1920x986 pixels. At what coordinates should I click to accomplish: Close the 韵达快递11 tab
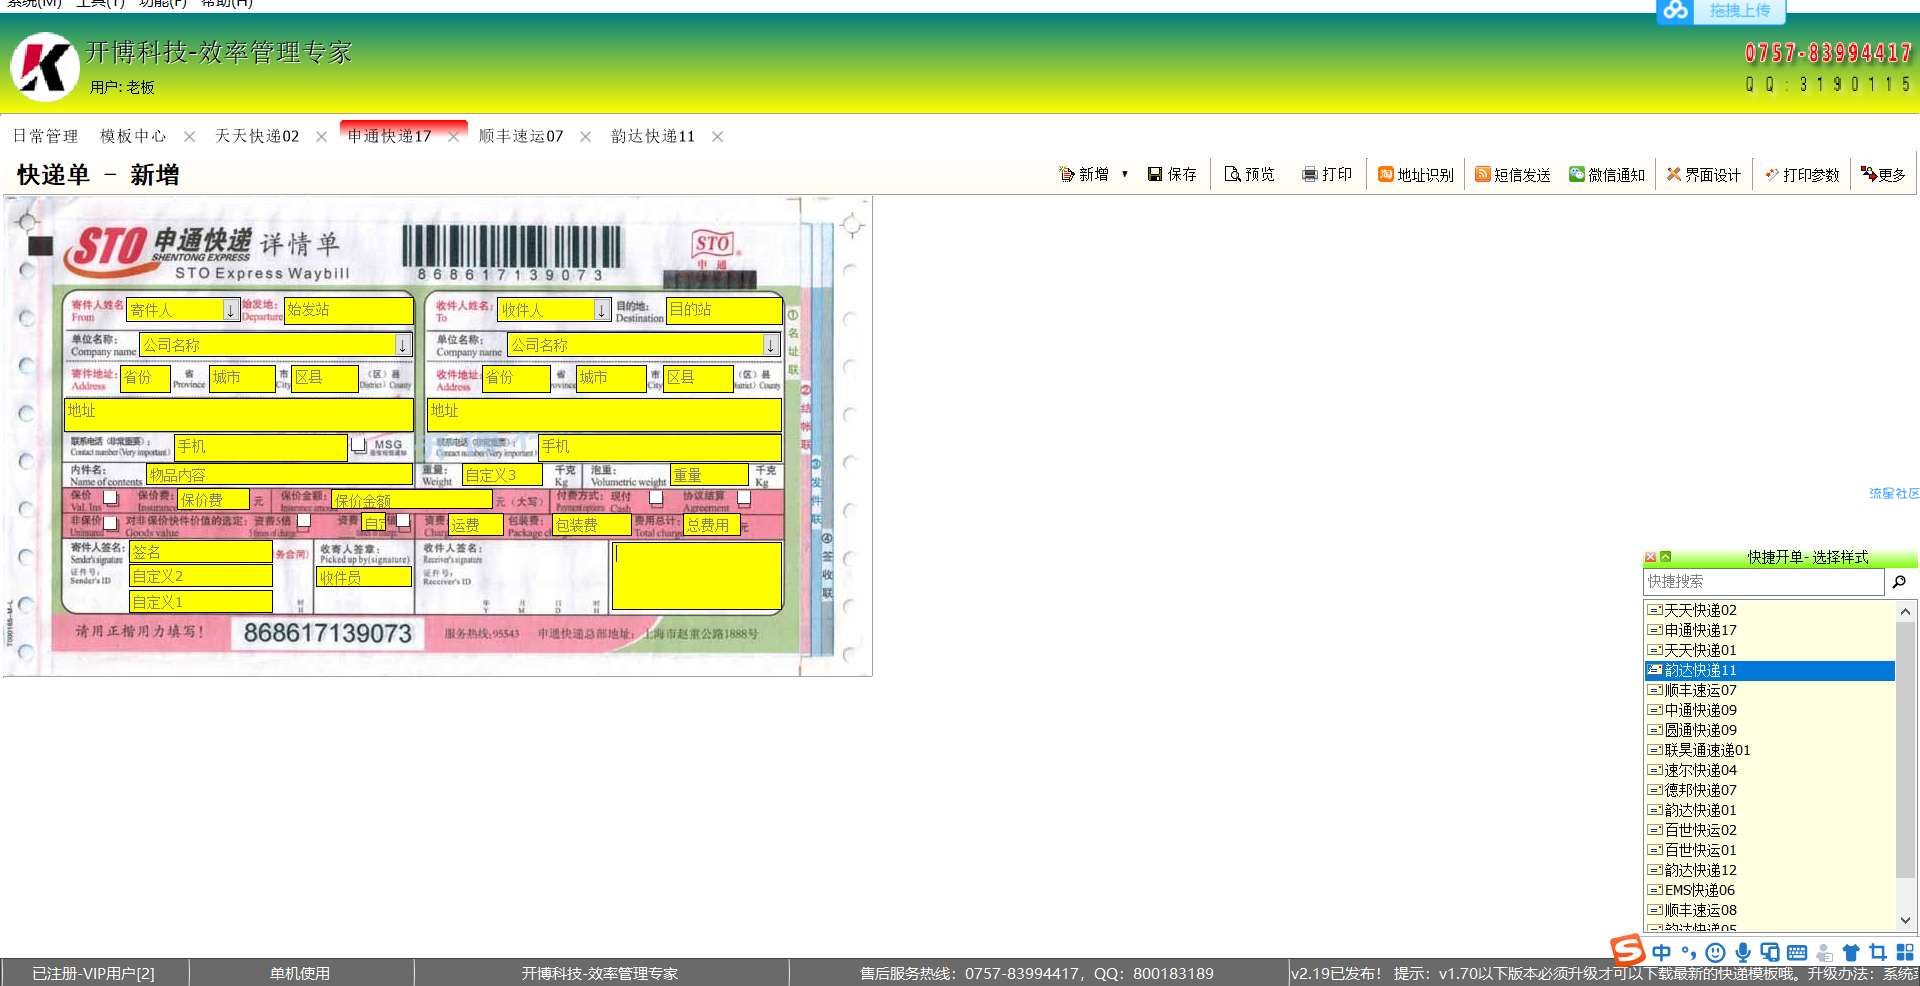[x=717, y=137]
